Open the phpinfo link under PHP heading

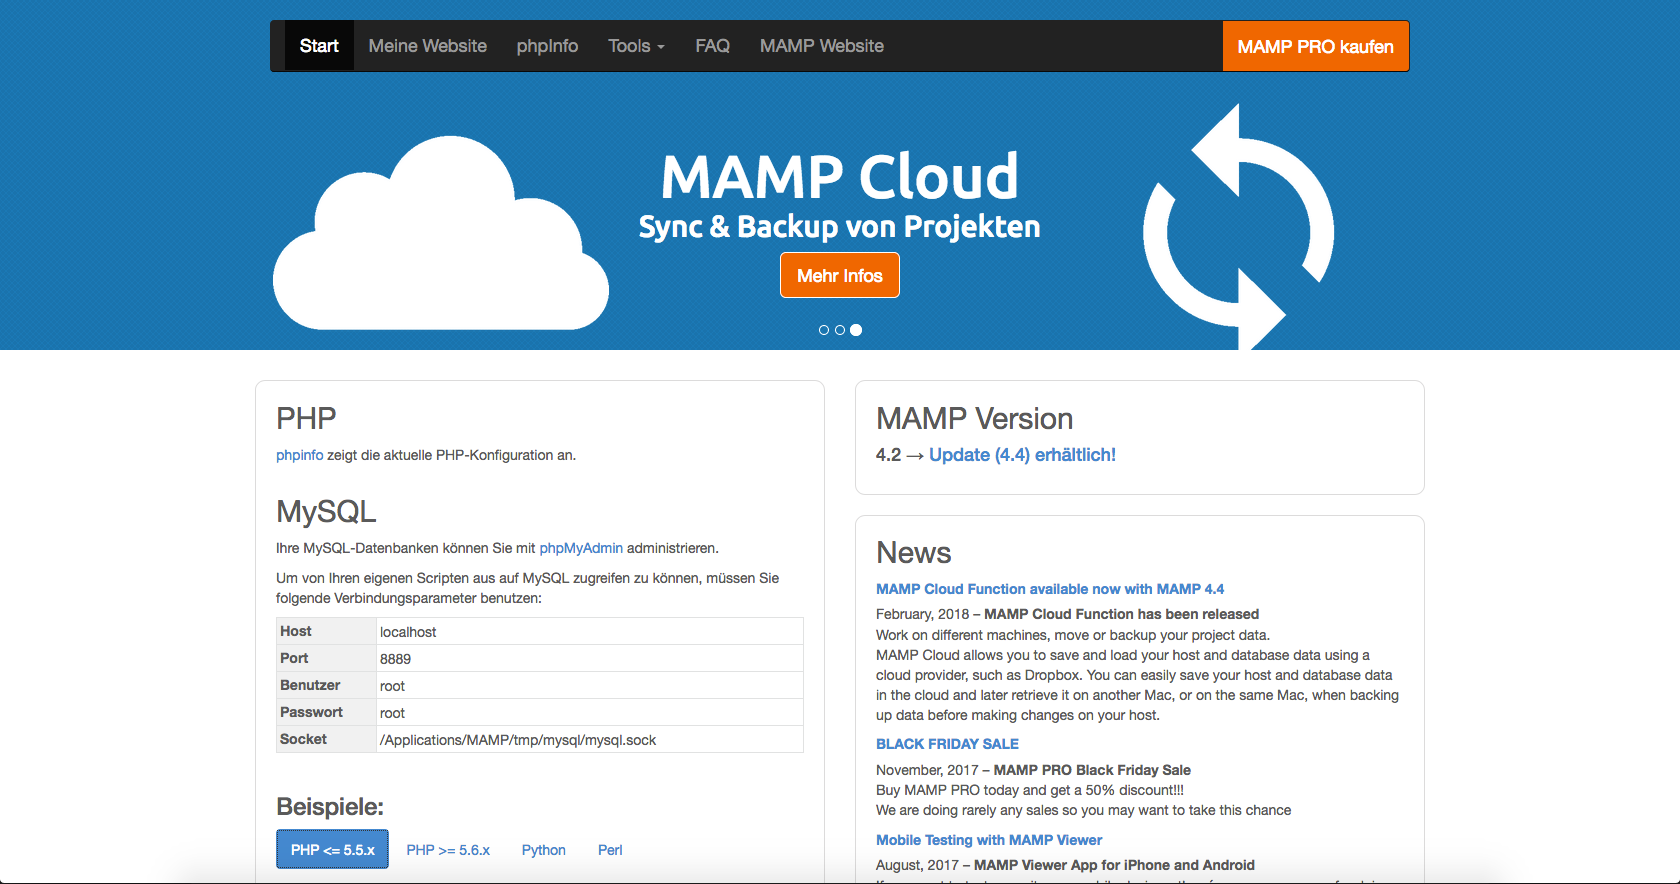point(299,455)
